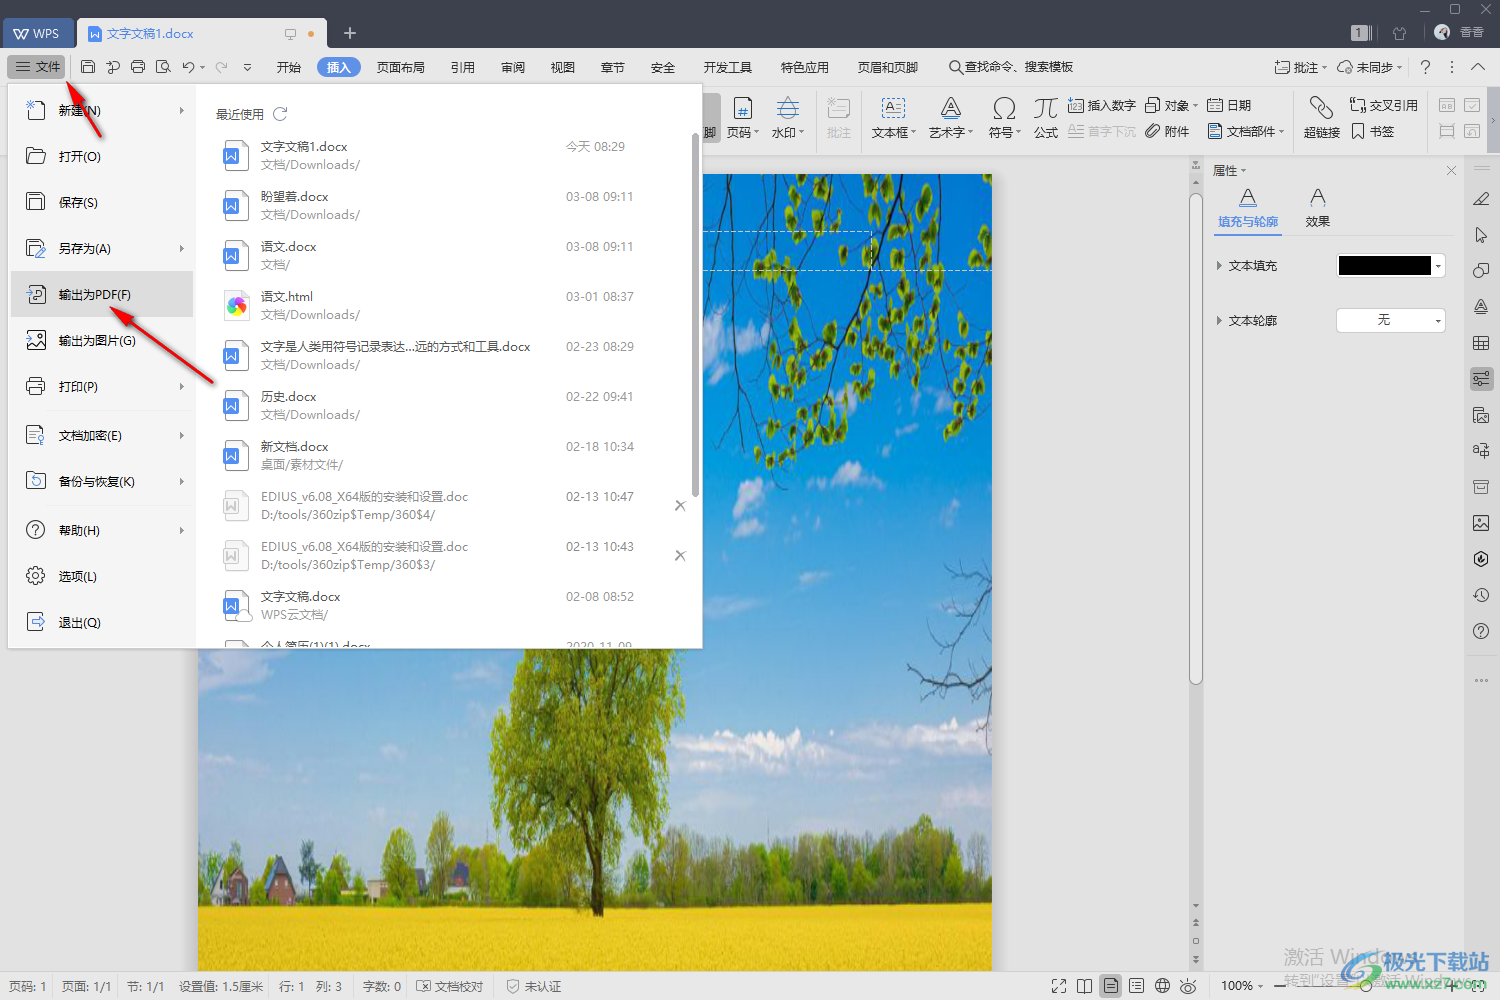The width and height of the screenshot is (1500, 1000).
Task: Open the 文本轮廓 dropdown set to 无
Action: (1391, 320)
